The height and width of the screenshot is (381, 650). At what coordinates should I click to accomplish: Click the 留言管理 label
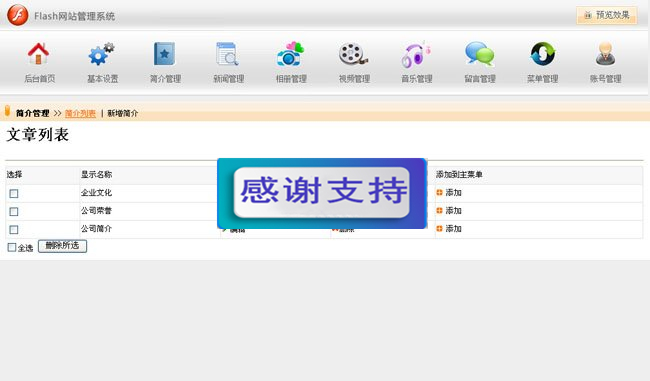(x=480, y=78)
